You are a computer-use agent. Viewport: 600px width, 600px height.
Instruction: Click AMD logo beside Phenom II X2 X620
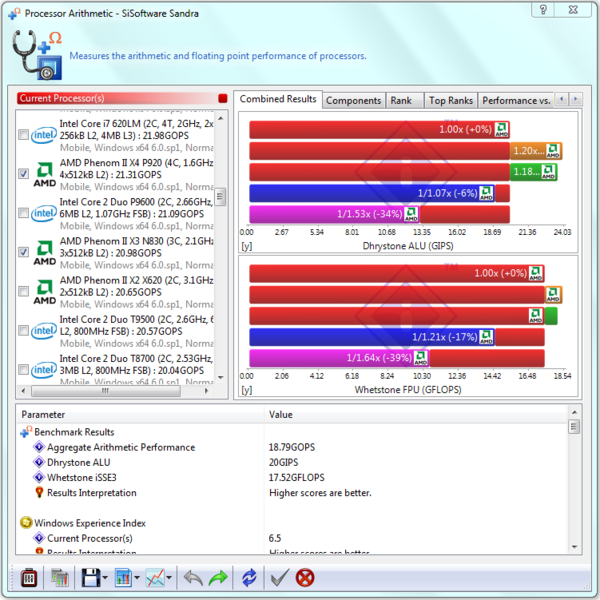(x=44, y=292)
